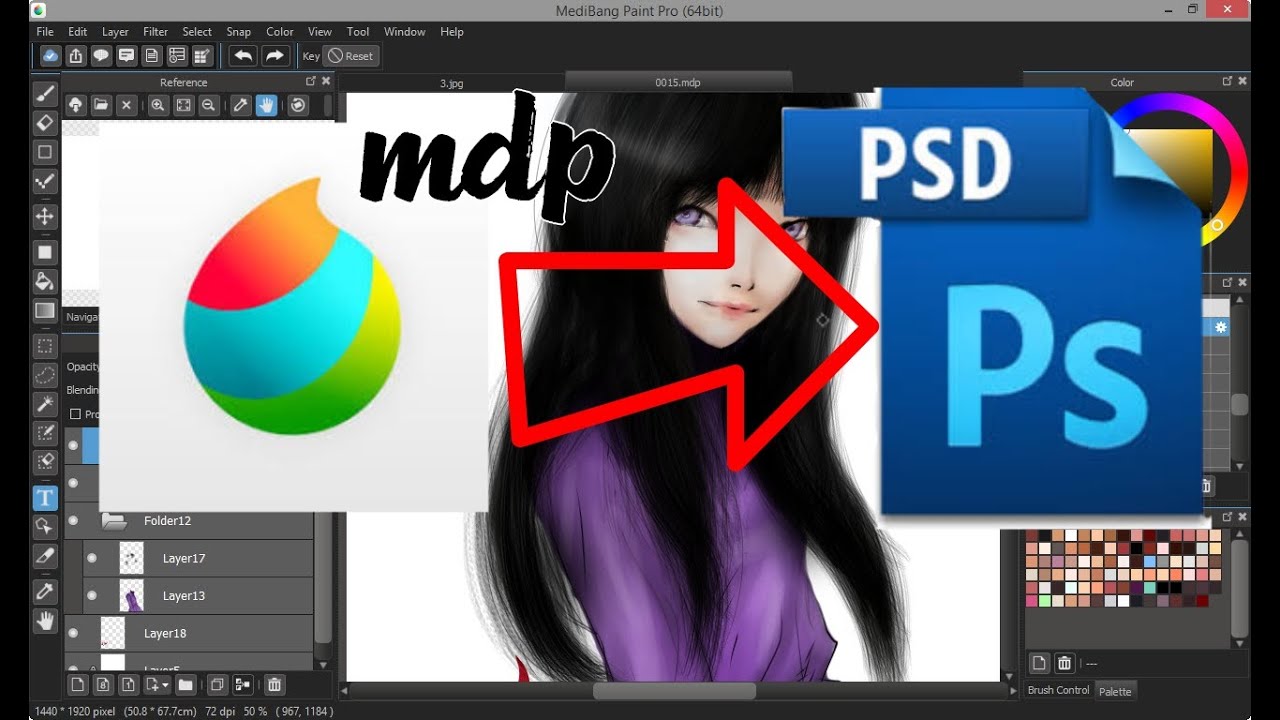Toggle visibility of Layer13

pyautogui.click(x=92, y=596)
